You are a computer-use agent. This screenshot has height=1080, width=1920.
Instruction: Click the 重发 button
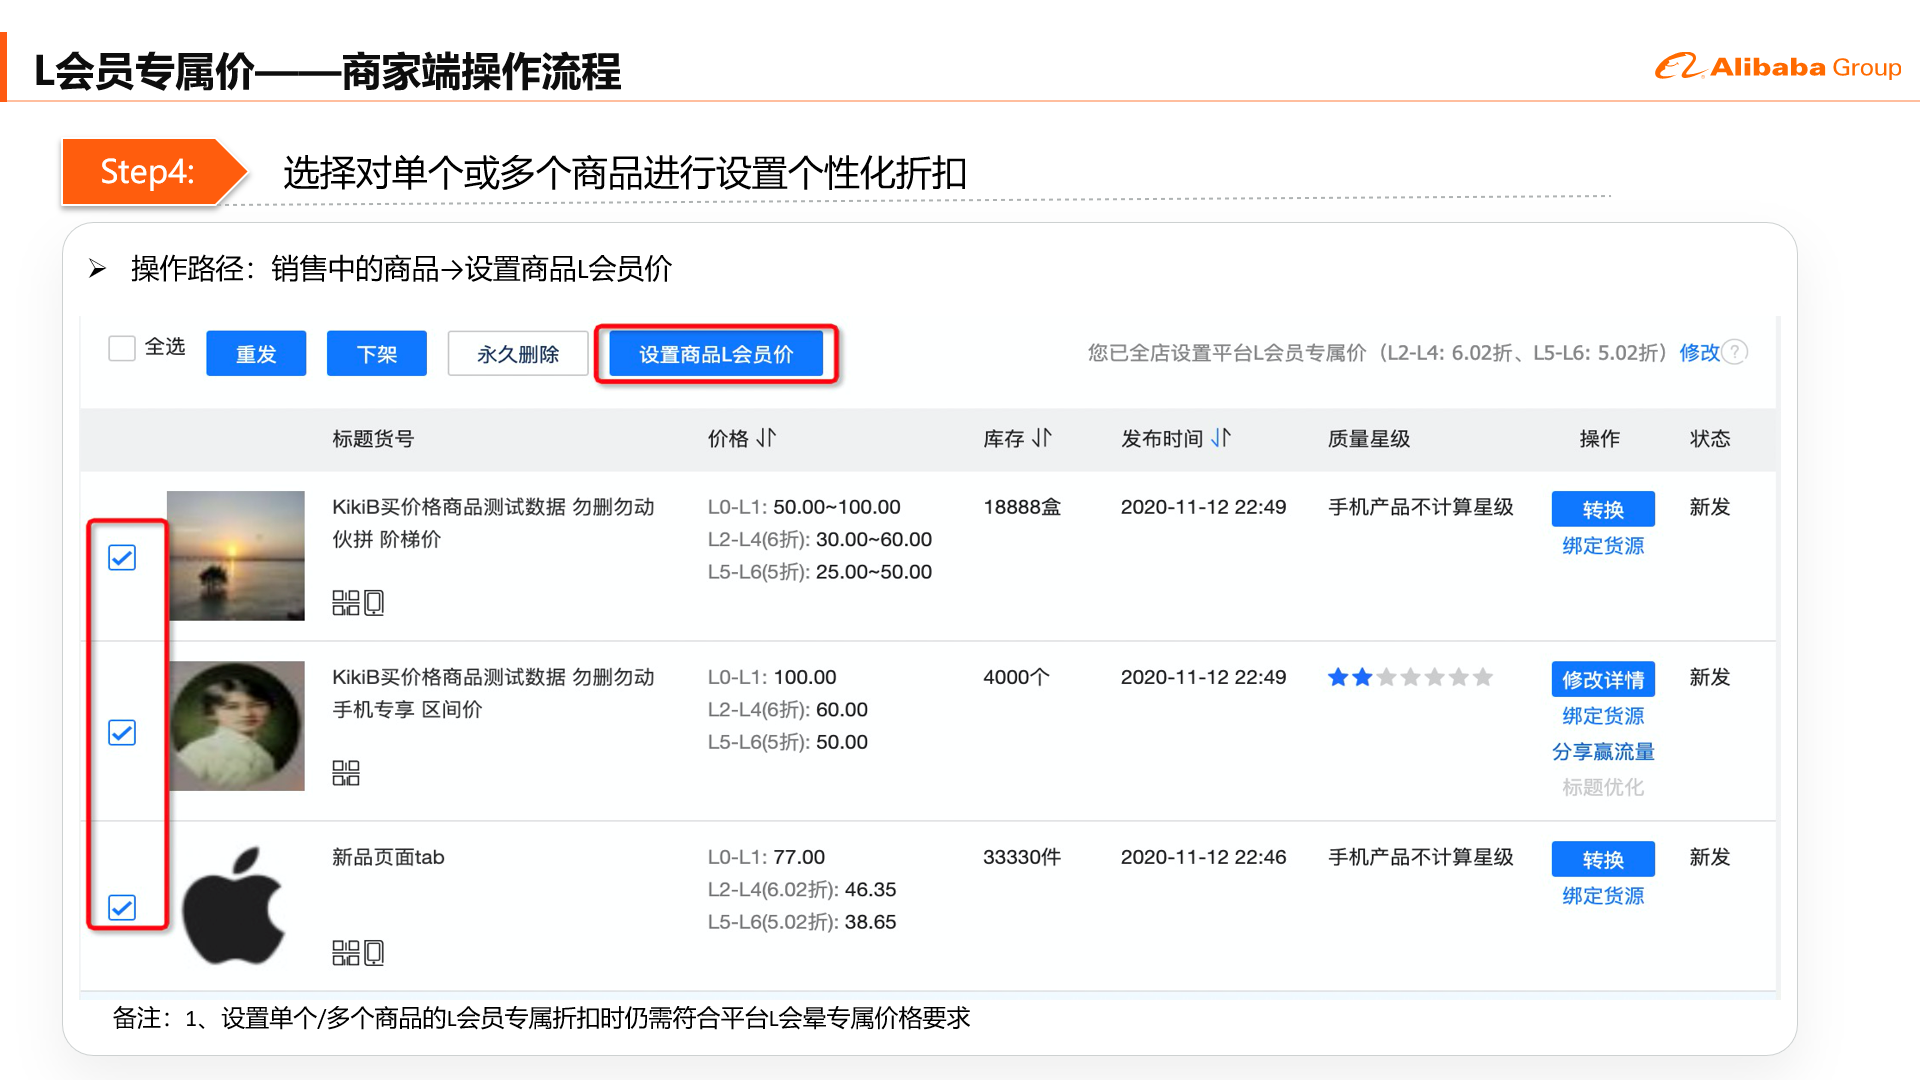256,354
